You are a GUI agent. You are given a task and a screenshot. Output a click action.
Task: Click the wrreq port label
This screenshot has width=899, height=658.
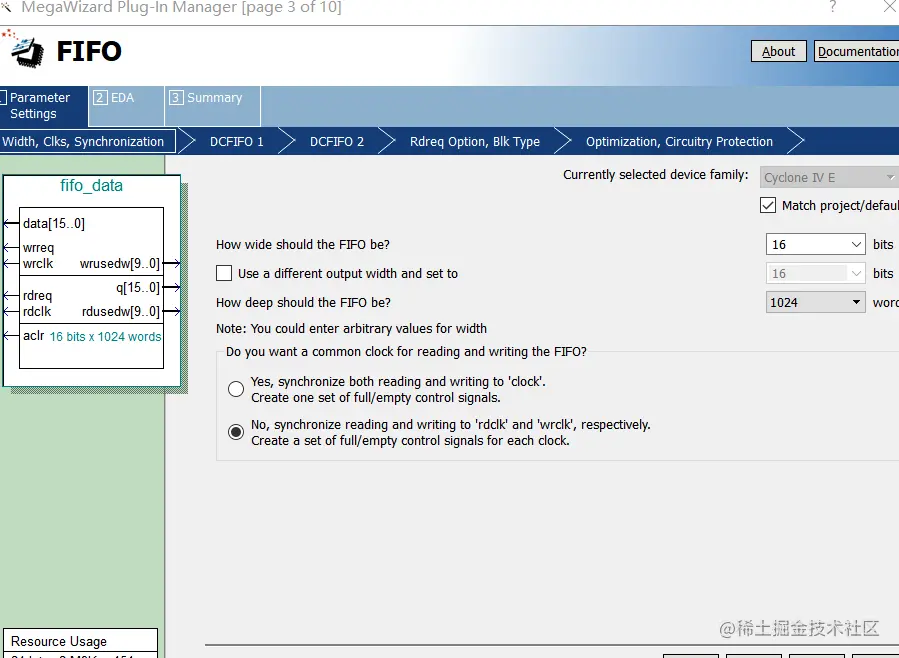point(38,248)
